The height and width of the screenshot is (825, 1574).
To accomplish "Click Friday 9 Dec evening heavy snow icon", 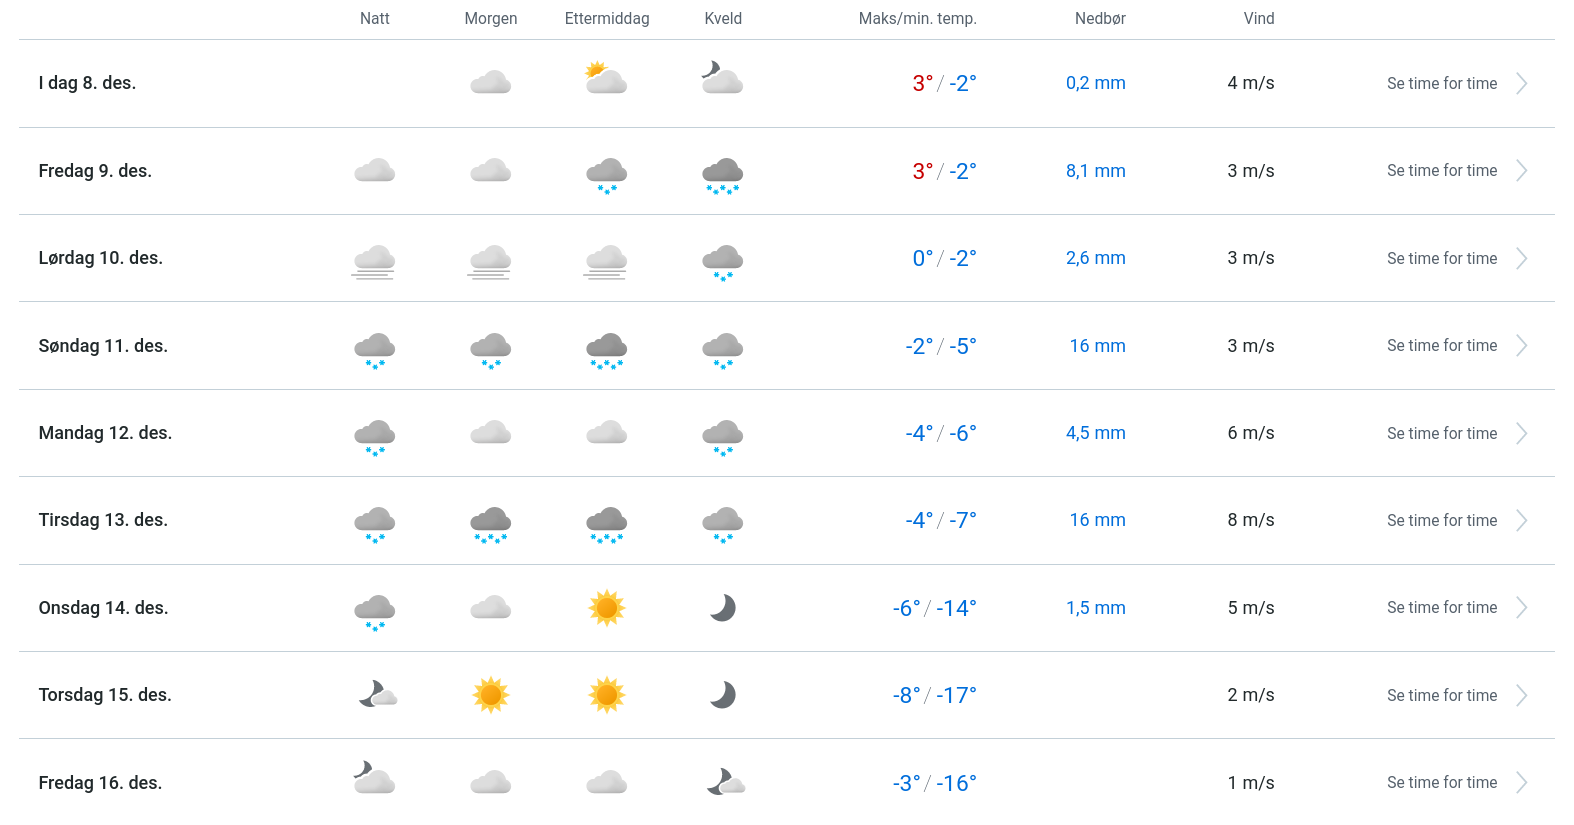I will coord(722,175).
